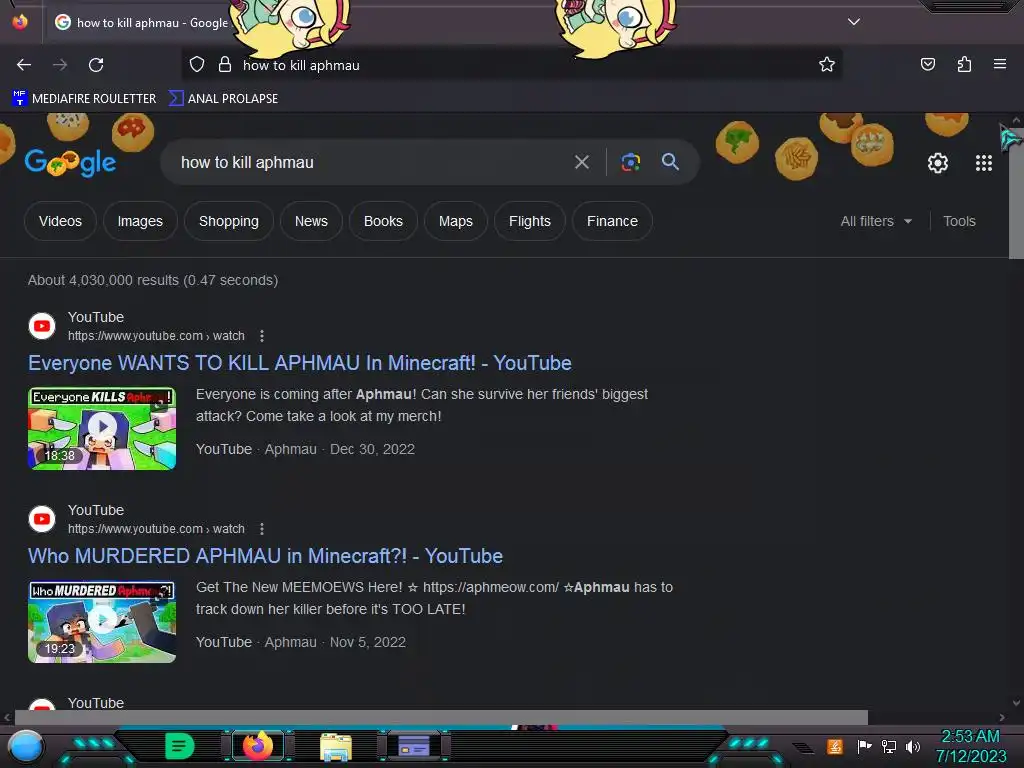Click YouTube favicon of second result
This screenshot has width=1024, height=768.
coord(42,519)
